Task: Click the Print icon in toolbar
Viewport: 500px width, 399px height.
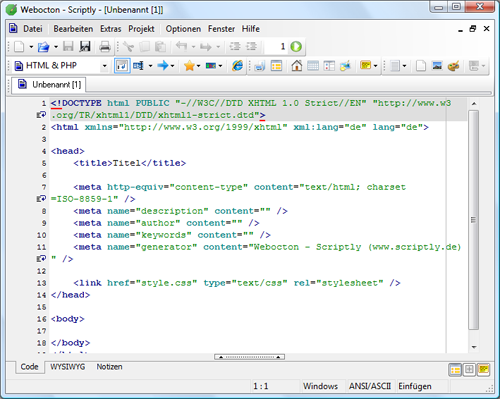Action: pos(105,47)
